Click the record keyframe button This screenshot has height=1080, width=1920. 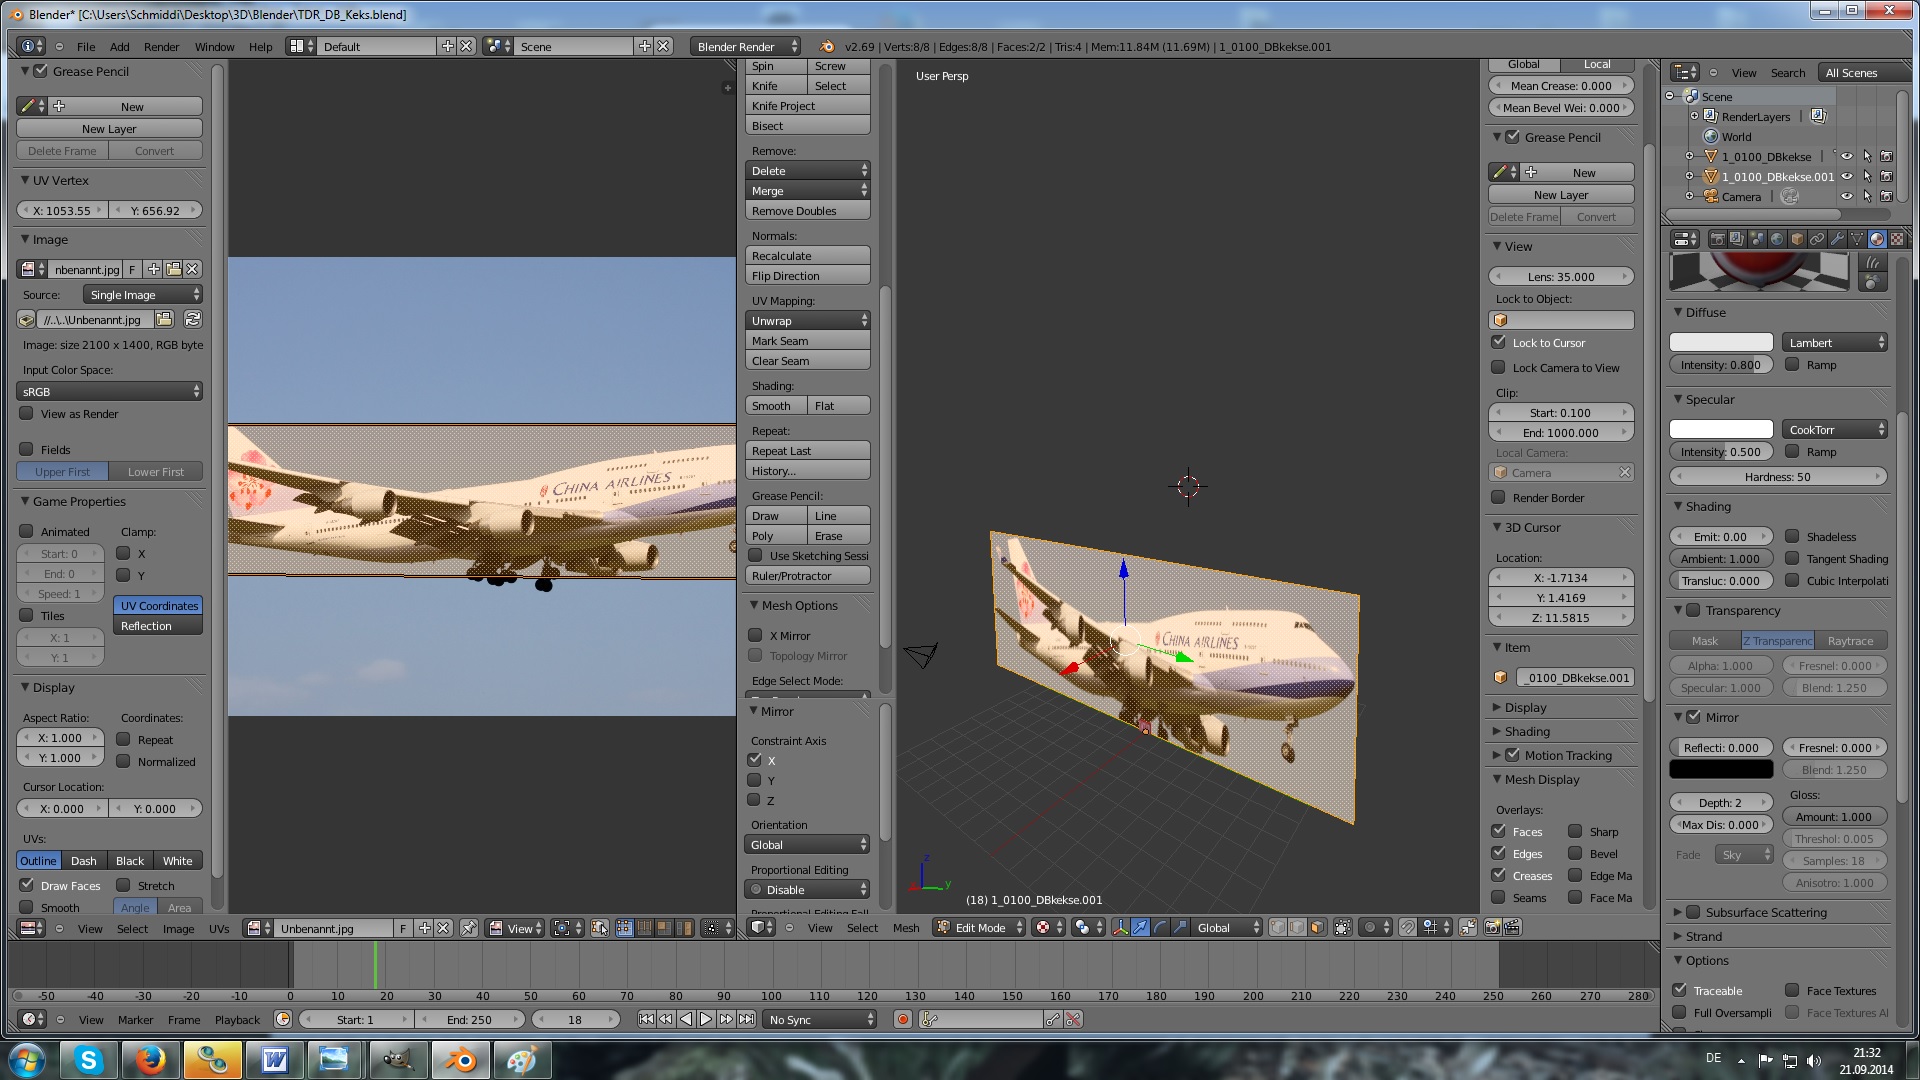point(903,1019)
